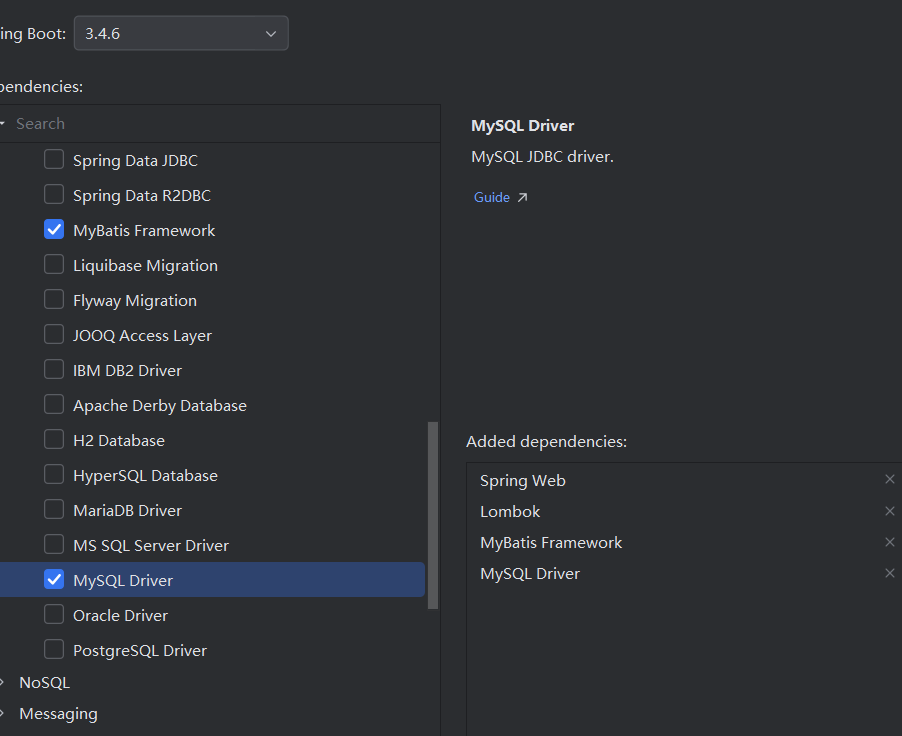Remove MySQL Driver from added dependencies
This screenshot has height=736, width=902.
(889, 573)
